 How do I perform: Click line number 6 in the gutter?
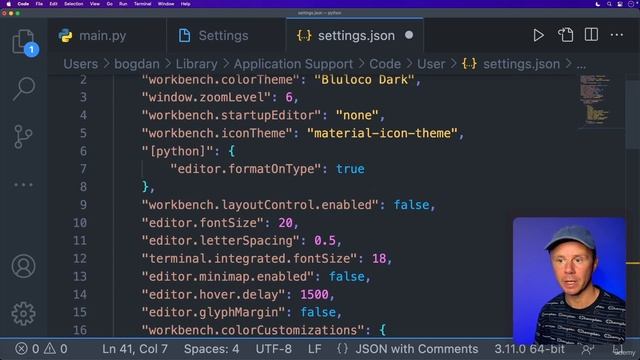[83, 151]
